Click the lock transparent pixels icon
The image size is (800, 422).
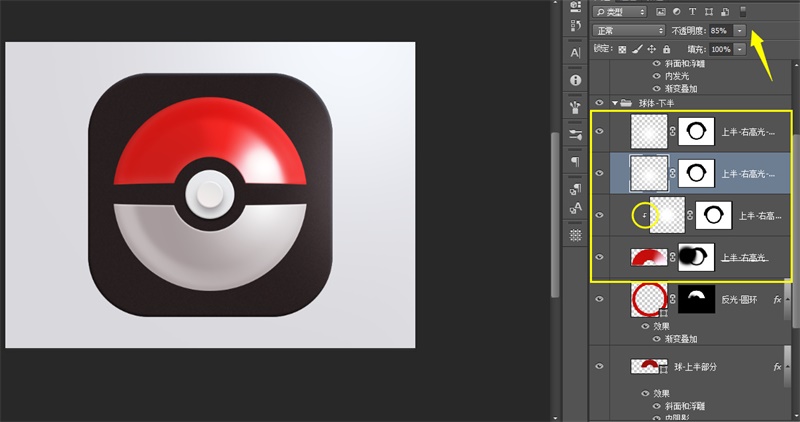click(623, 49)
